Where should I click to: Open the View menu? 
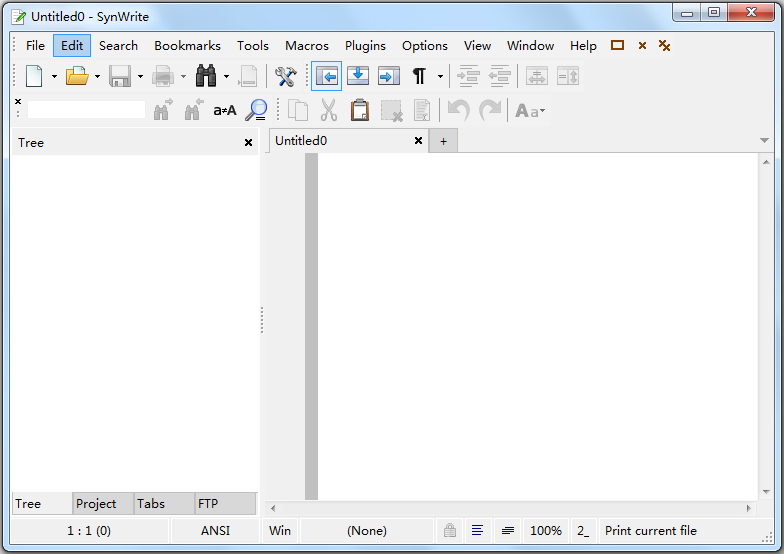(x=477, y=46)
